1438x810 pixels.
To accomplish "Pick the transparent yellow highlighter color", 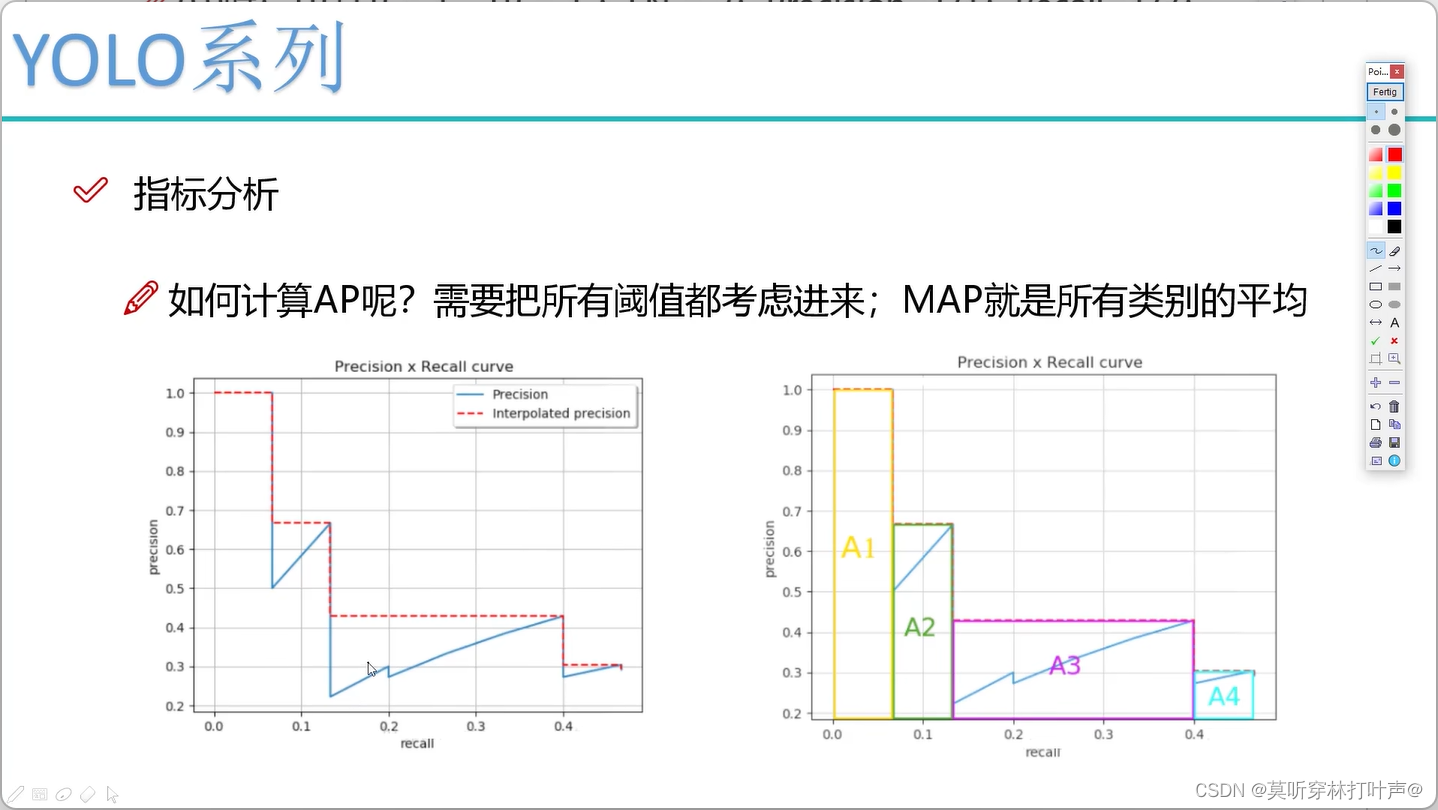I will coord(1376,172).
